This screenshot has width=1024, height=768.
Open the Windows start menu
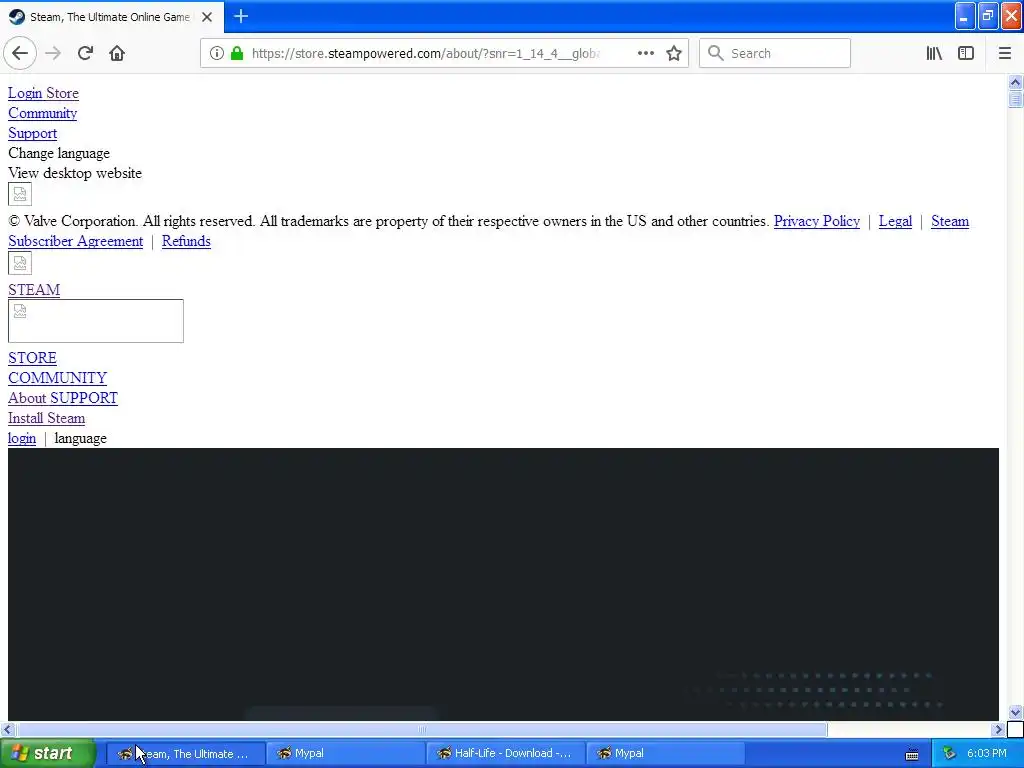[x=47, y=754]
